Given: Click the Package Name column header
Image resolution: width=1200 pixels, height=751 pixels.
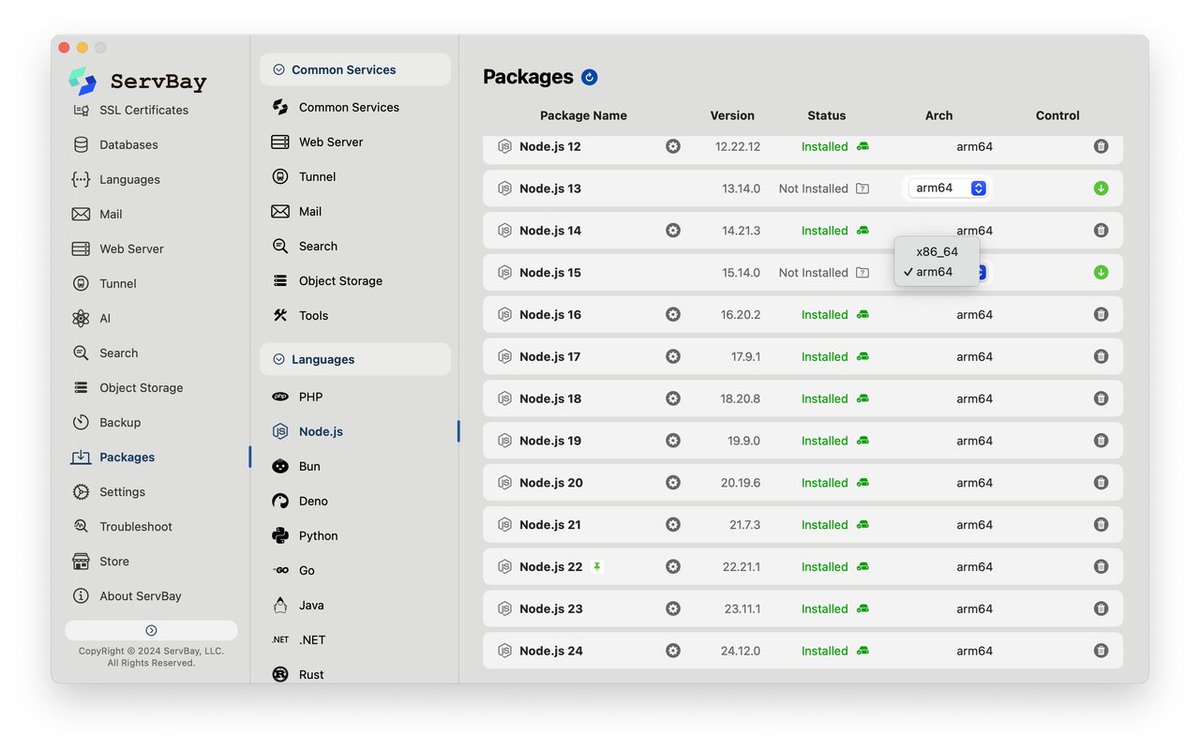Looking at the screenshot, I should click(x=583, y=116).
